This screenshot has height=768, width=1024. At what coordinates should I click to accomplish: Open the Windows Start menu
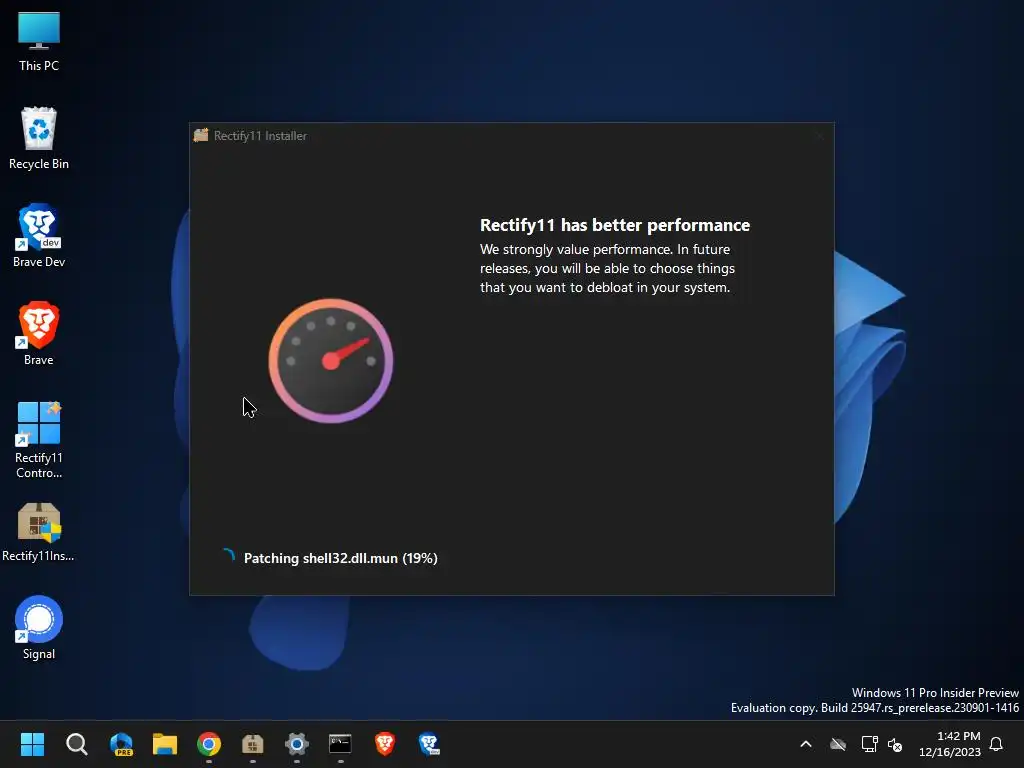point(32,744)
